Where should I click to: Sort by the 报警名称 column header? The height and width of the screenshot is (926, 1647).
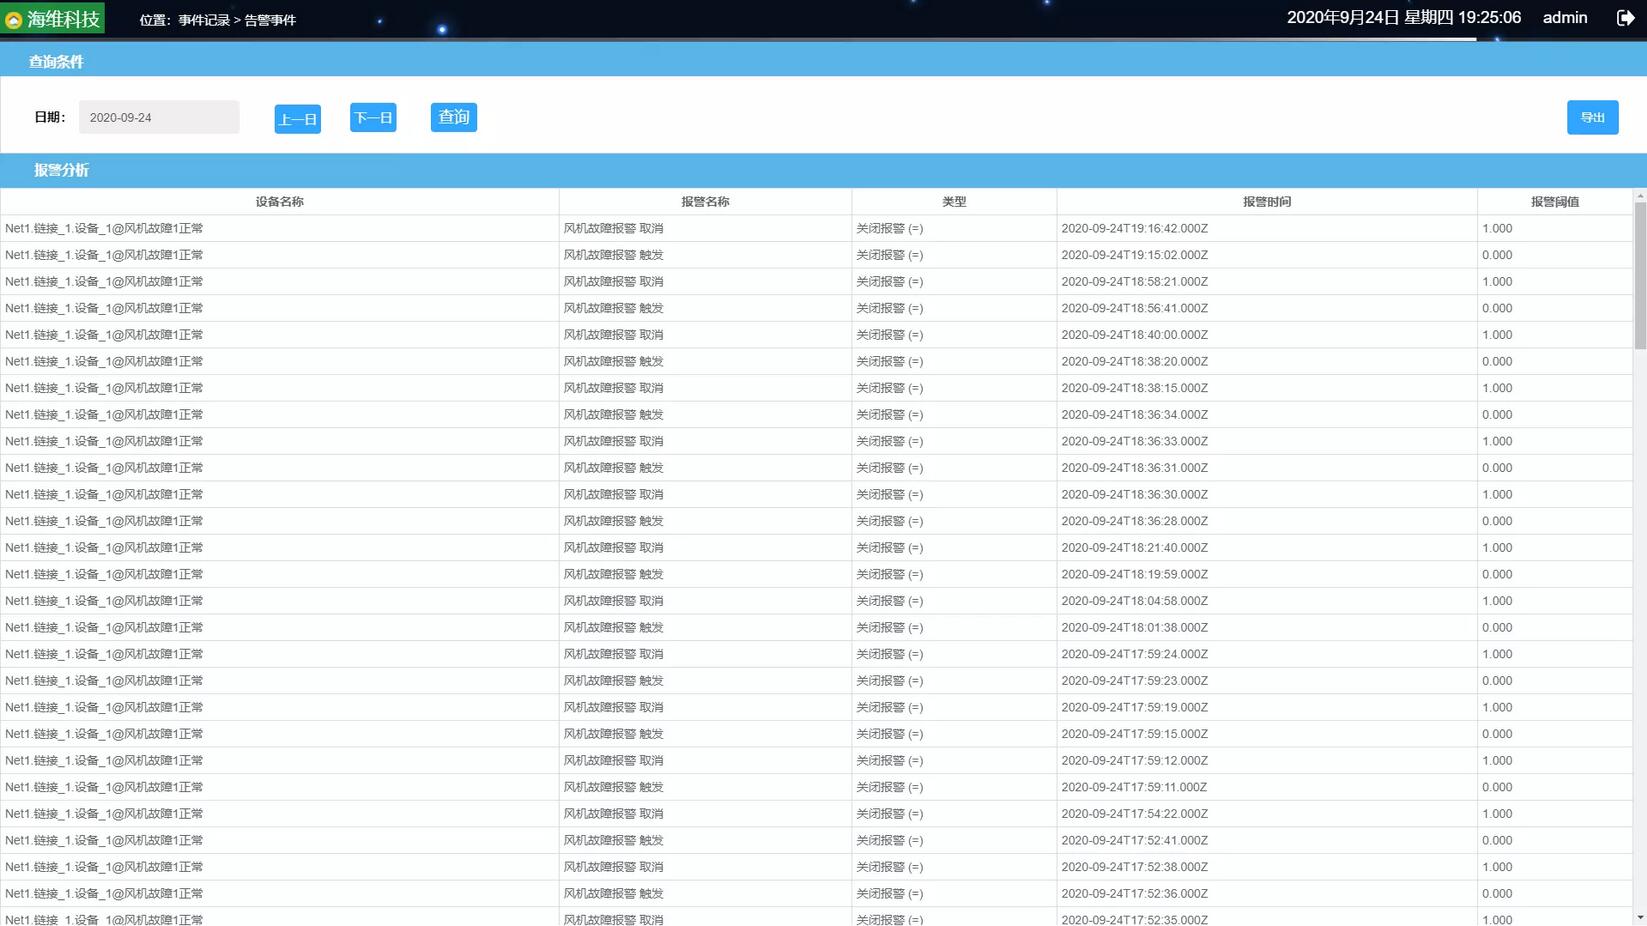click(705, 202)
